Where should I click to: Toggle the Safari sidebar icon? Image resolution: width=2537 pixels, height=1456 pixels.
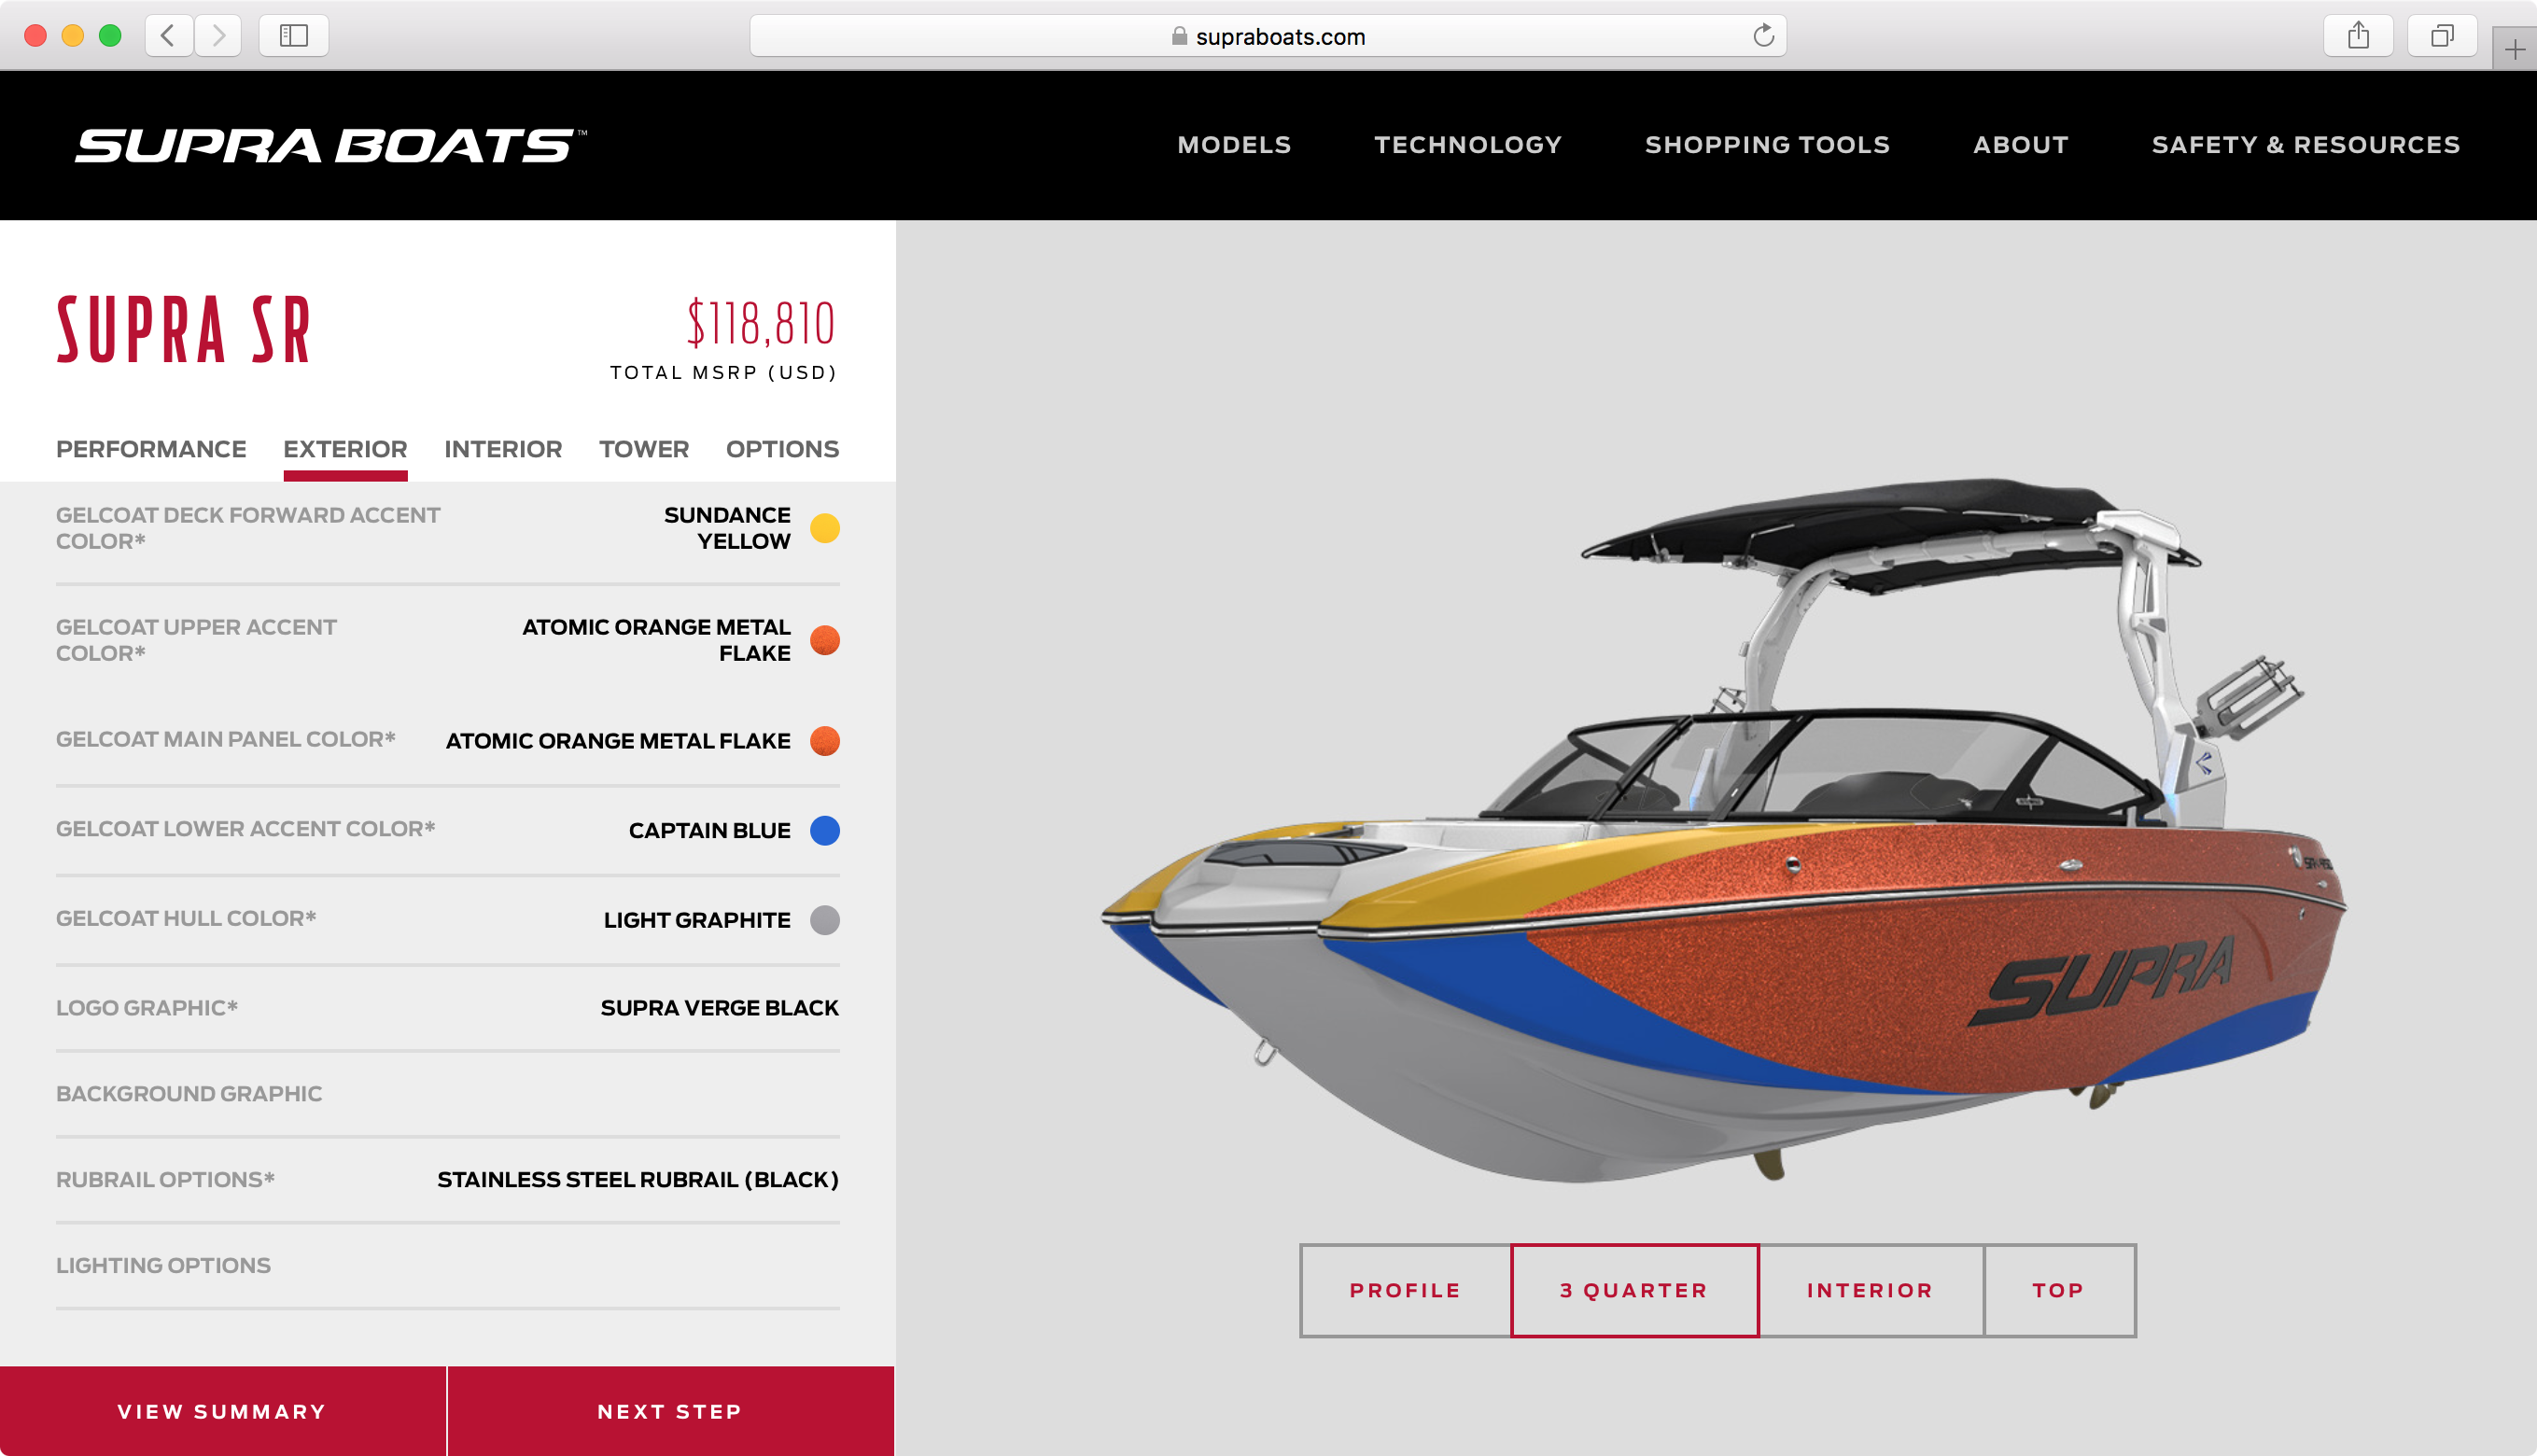[x=293, y=36]
